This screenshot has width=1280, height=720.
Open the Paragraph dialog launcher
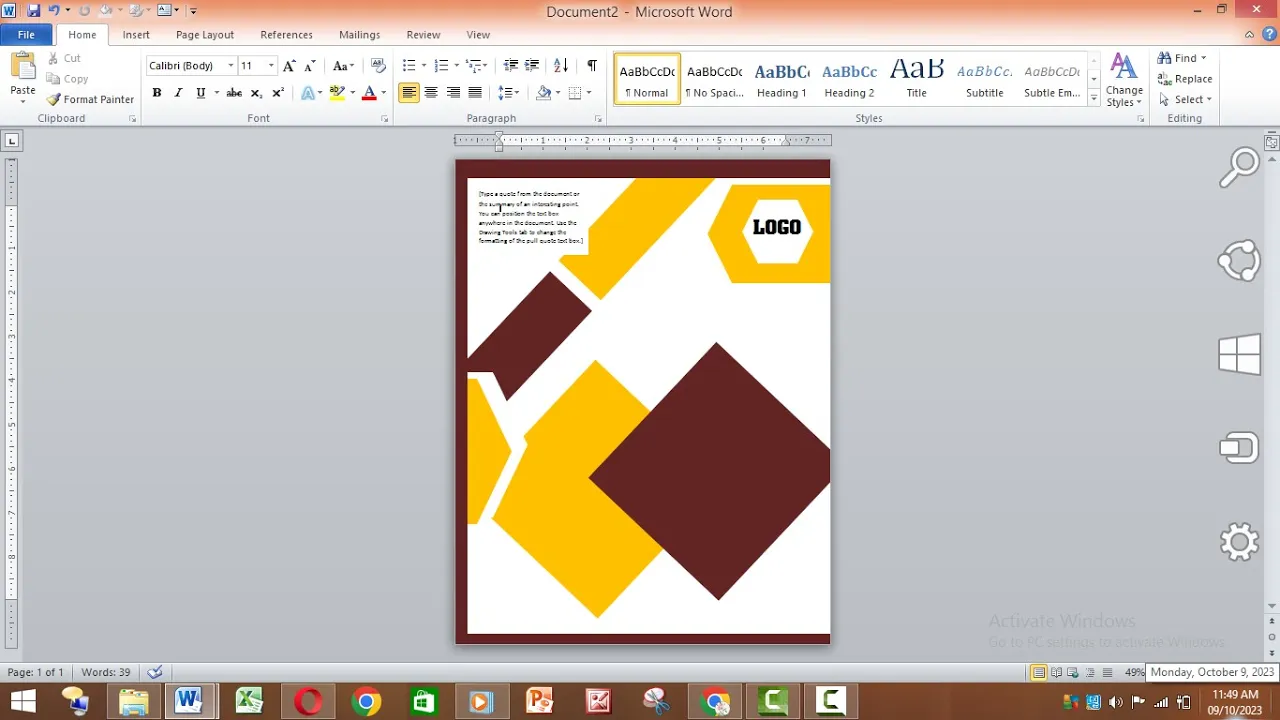pos(598,119)
